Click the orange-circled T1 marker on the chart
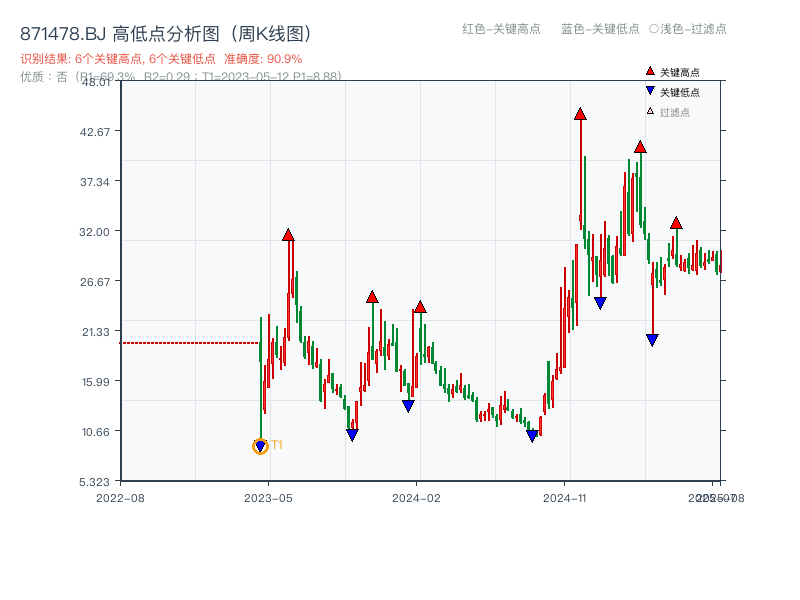Screen dimensions: 800x600 tap(259, 446)
